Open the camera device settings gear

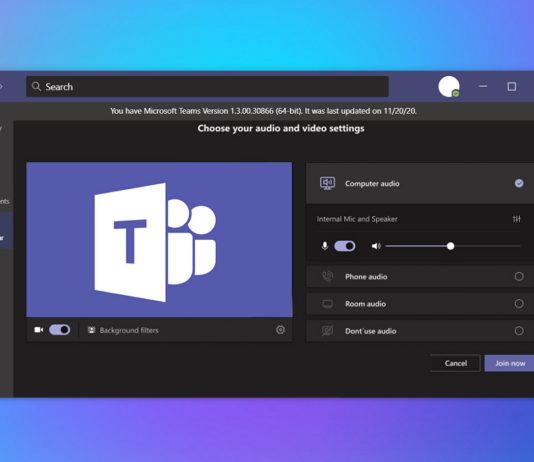point(280,330)
